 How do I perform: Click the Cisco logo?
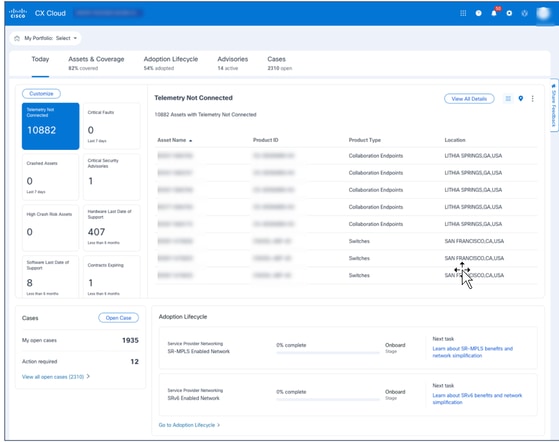tap(18, 13)
